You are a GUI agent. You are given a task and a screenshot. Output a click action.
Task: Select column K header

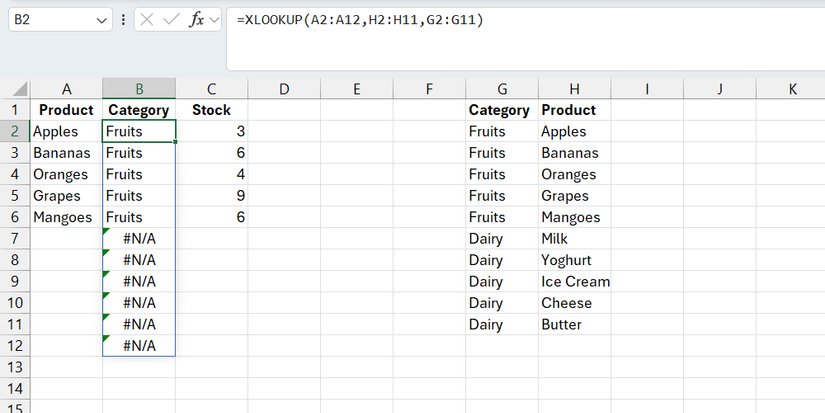click(793, 89)
